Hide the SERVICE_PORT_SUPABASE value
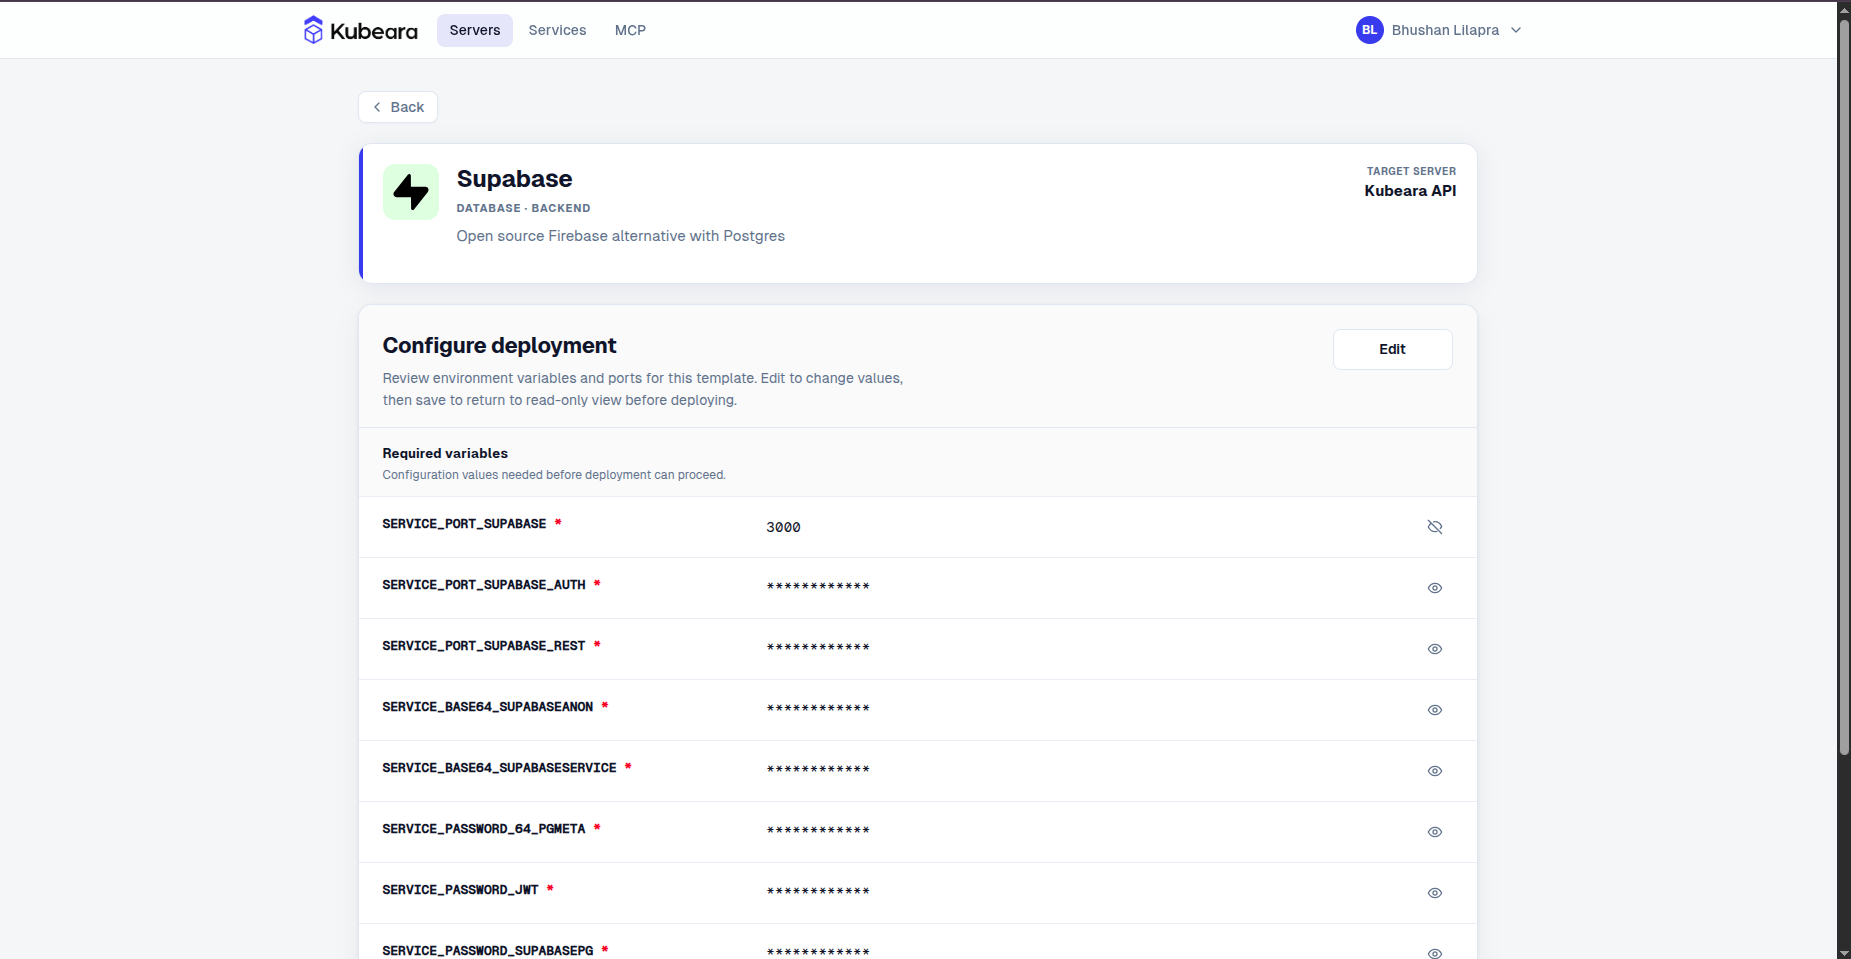1851x959 pixels. (x=1435, y=527)
